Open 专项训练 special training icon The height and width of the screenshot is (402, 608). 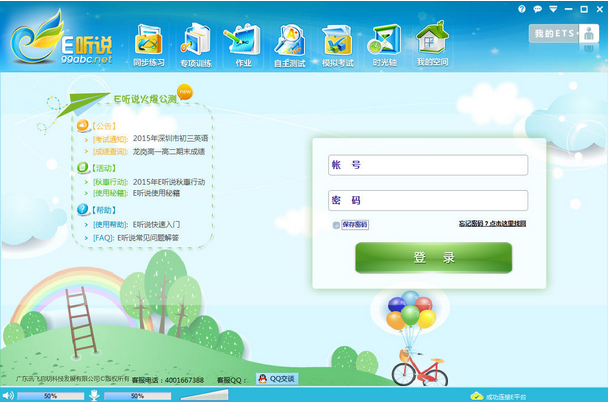pos(195,44)
